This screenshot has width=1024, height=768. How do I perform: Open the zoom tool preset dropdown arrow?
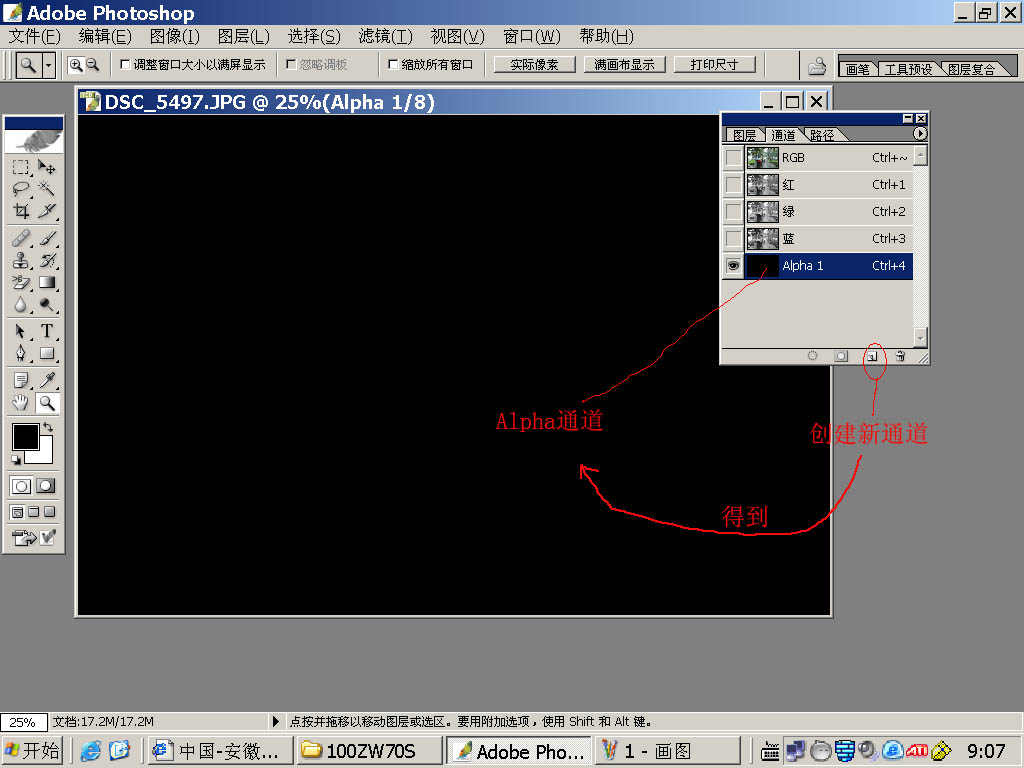(x=48, y=65)
